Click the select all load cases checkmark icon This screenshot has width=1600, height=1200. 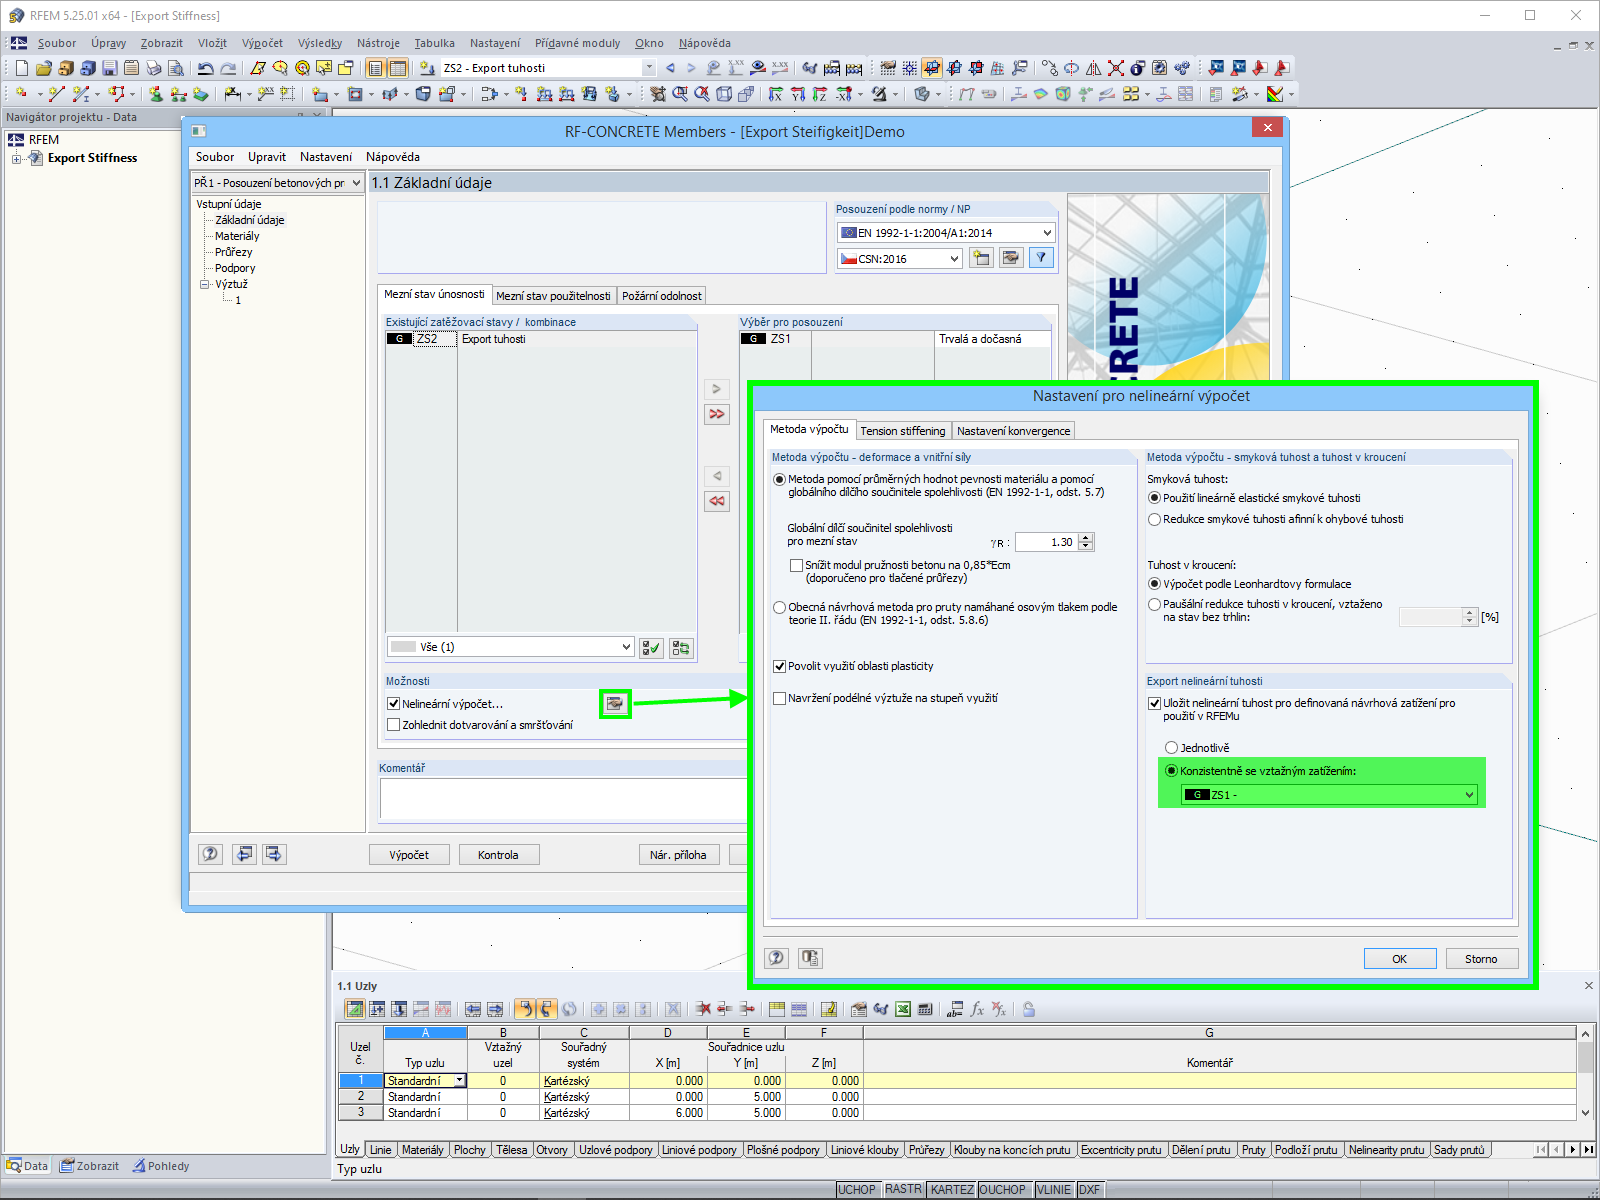(651, 648)
